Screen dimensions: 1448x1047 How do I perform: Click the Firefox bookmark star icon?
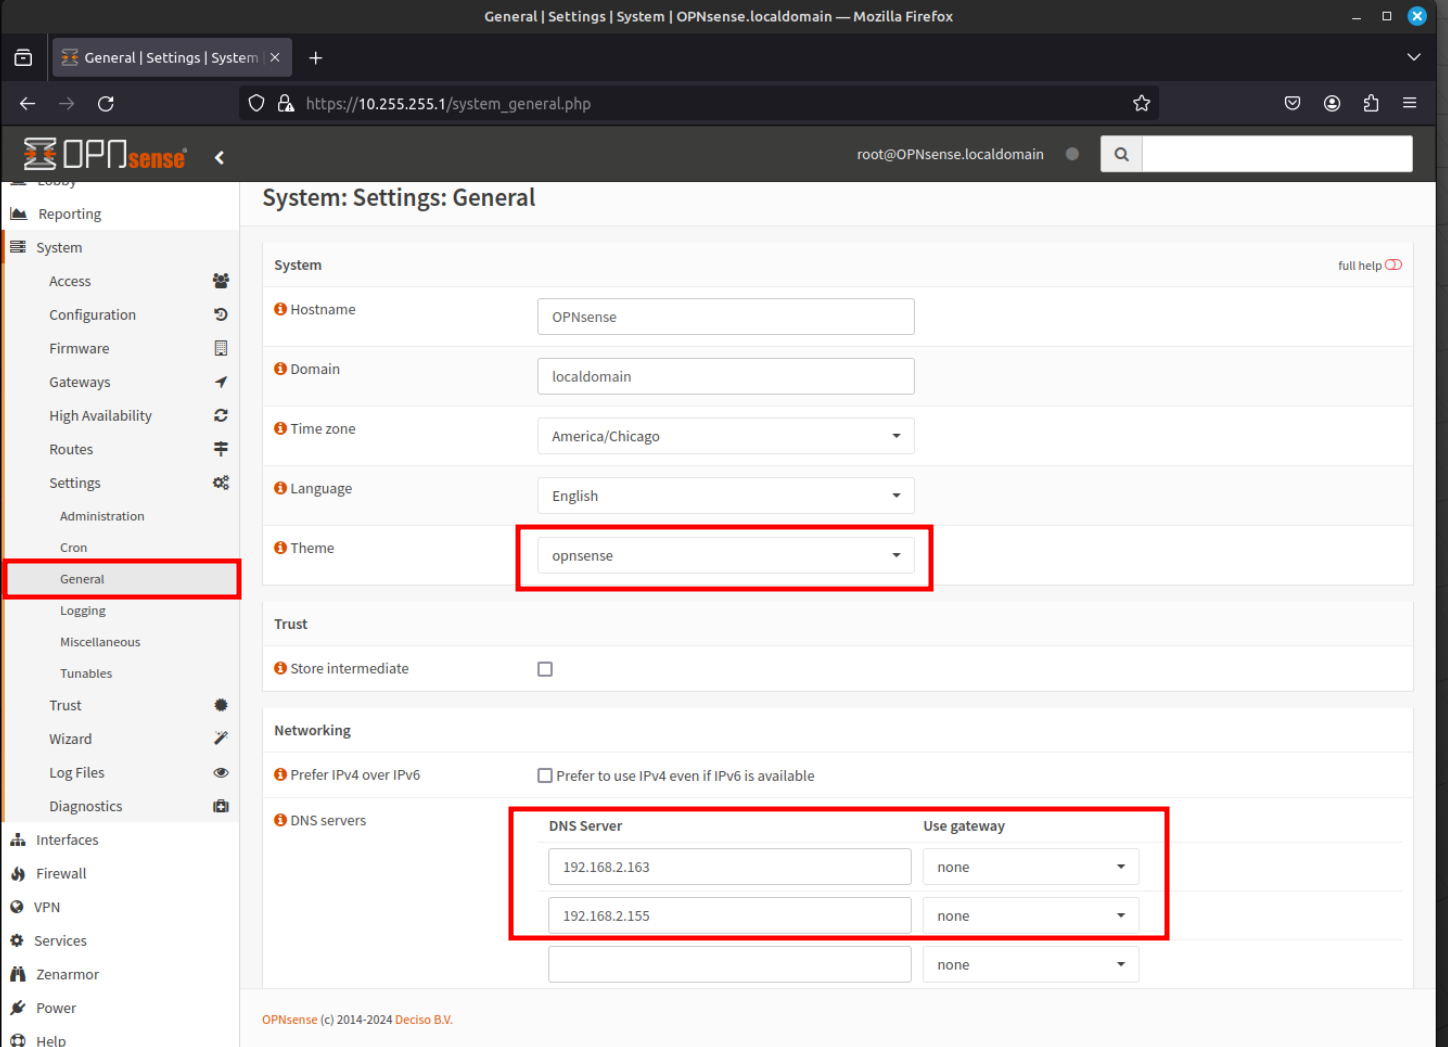tap(1141, 103)
